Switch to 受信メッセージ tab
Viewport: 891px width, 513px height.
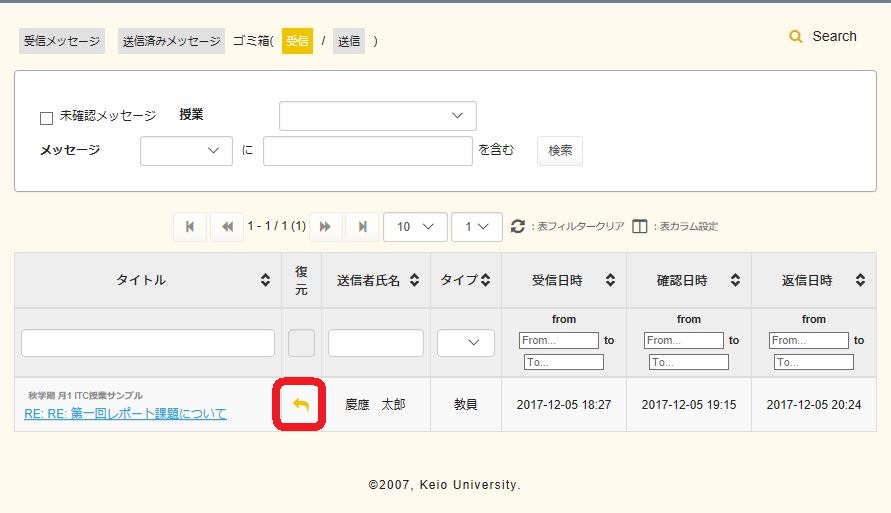[62, 41]
